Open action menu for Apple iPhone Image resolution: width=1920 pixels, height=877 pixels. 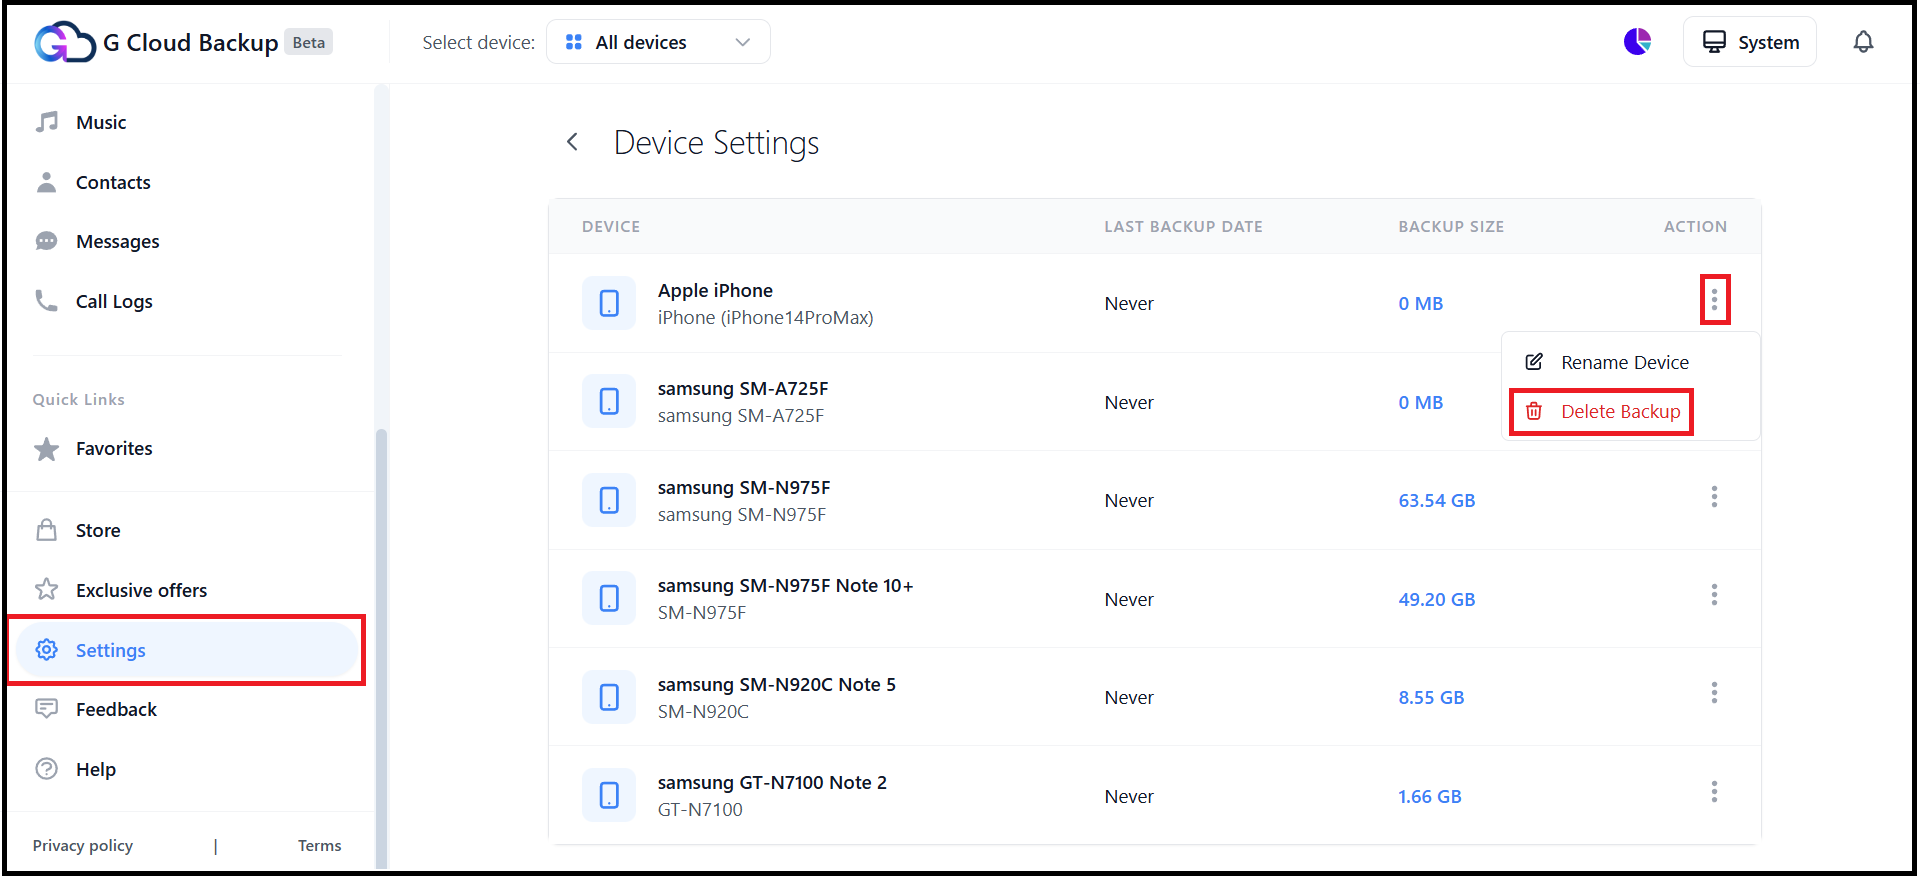pyautogui.click(x=1714, y=300)
